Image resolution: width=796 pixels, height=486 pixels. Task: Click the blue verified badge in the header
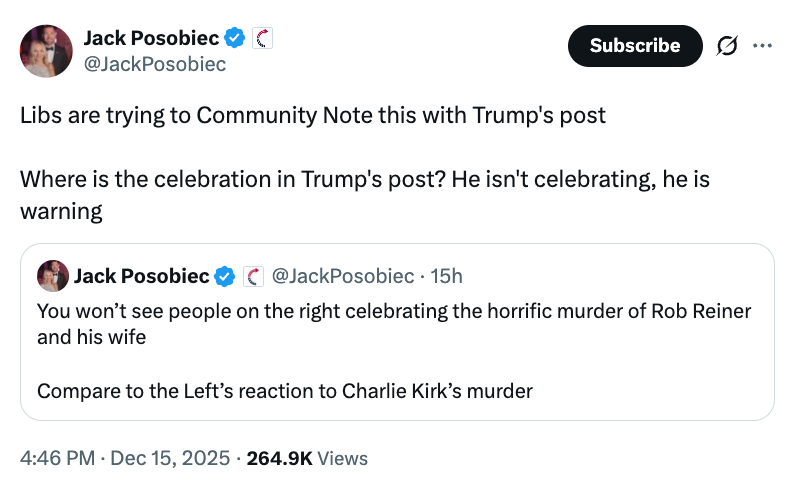(x=235, y=39)
